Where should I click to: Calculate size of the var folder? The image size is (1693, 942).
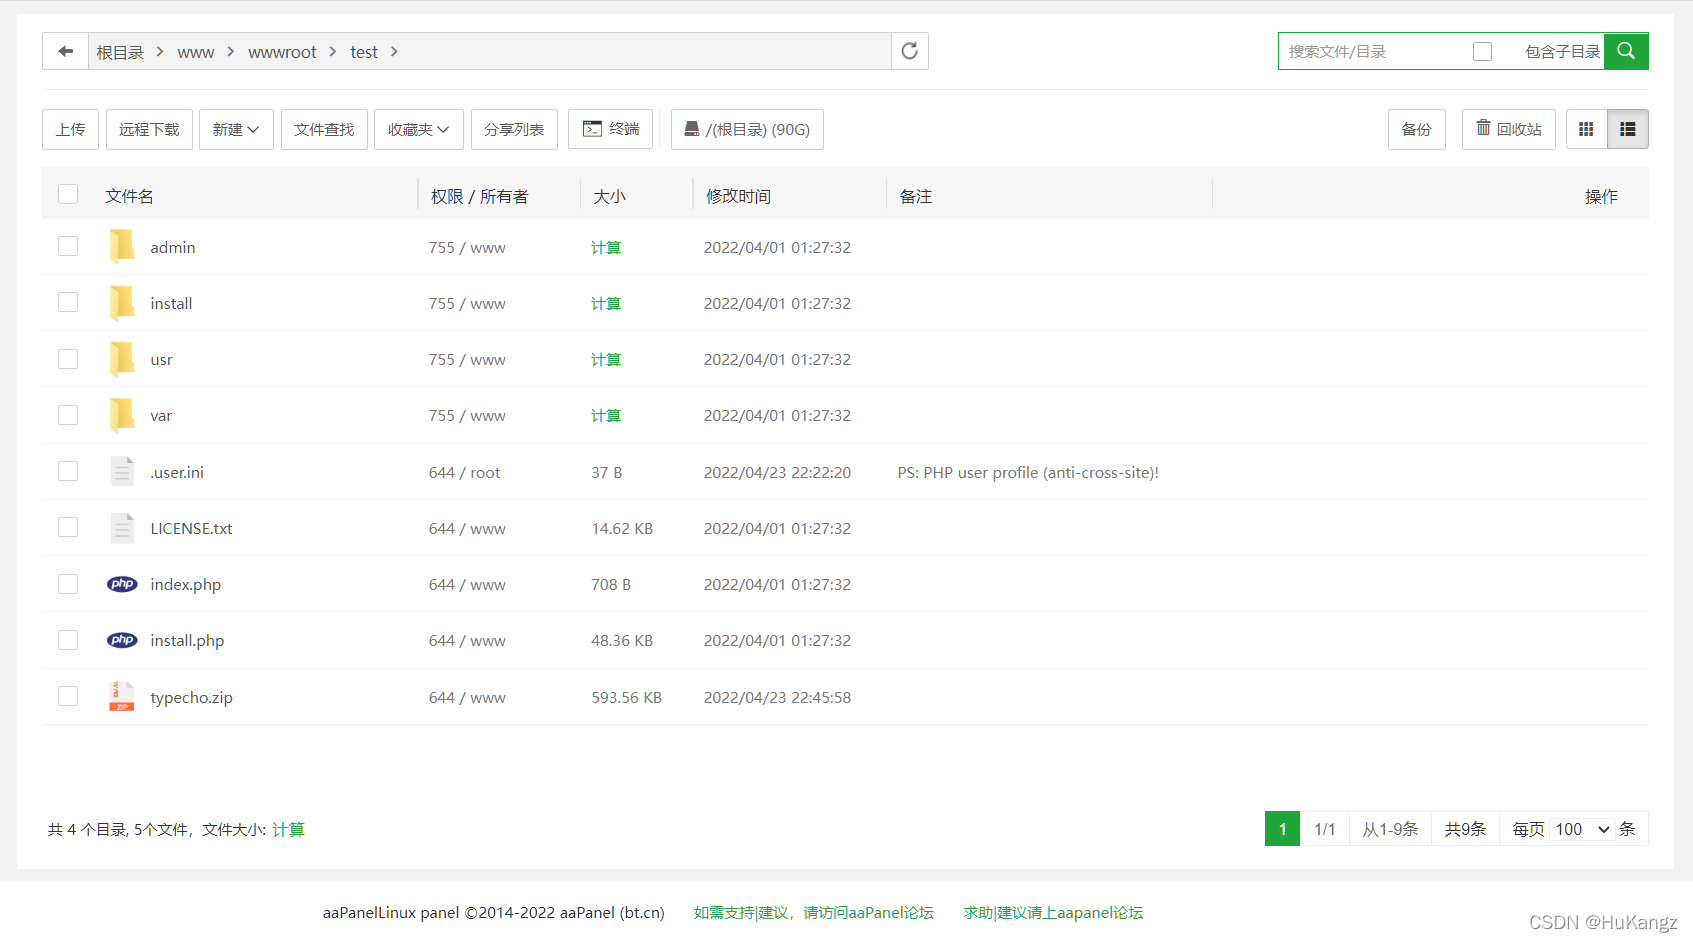[606, 415]
